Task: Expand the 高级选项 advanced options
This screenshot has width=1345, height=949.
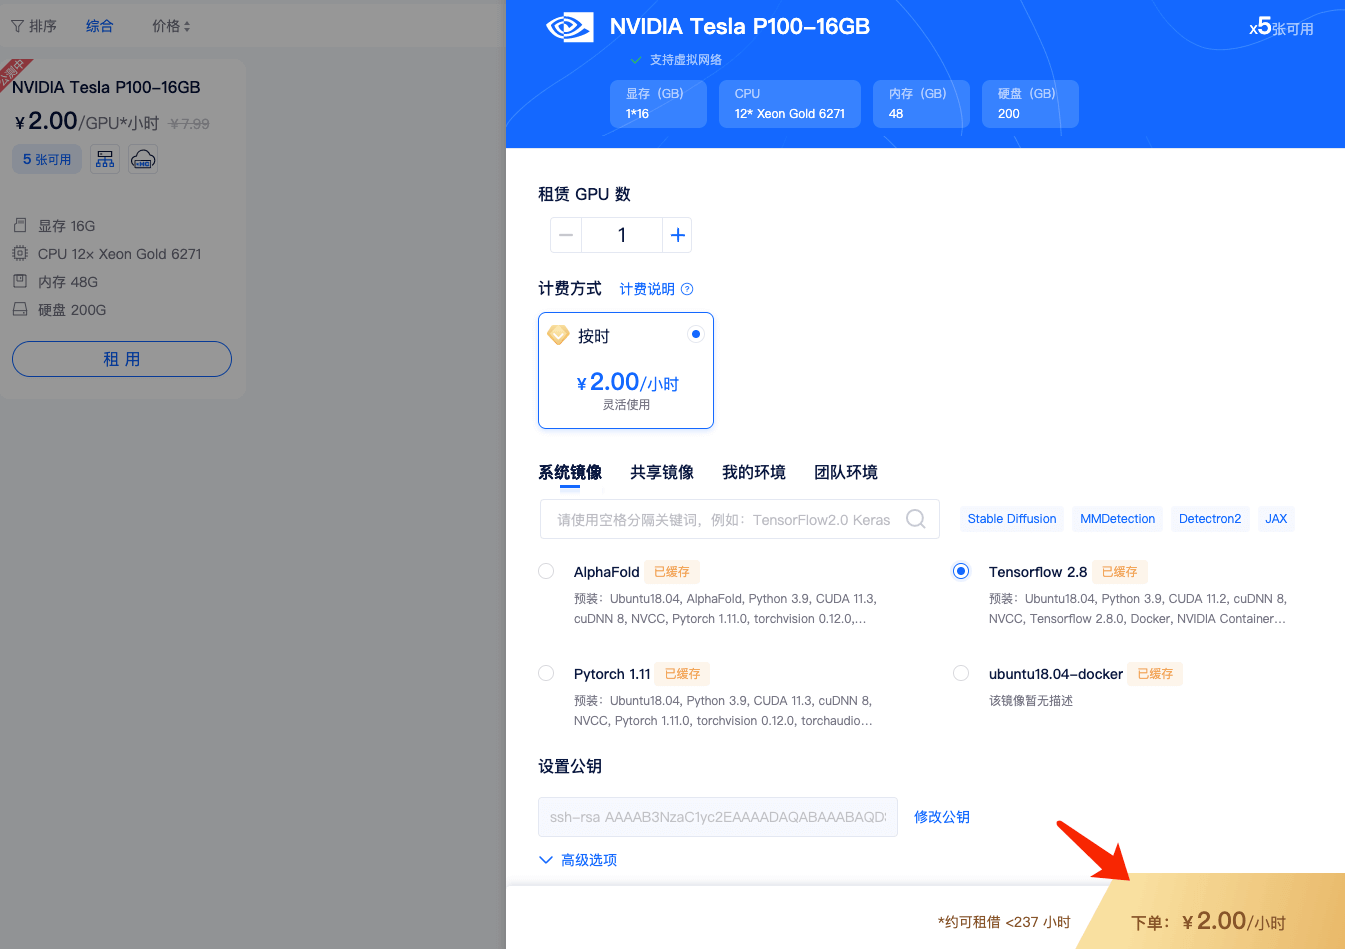Action: click(578, 860)
